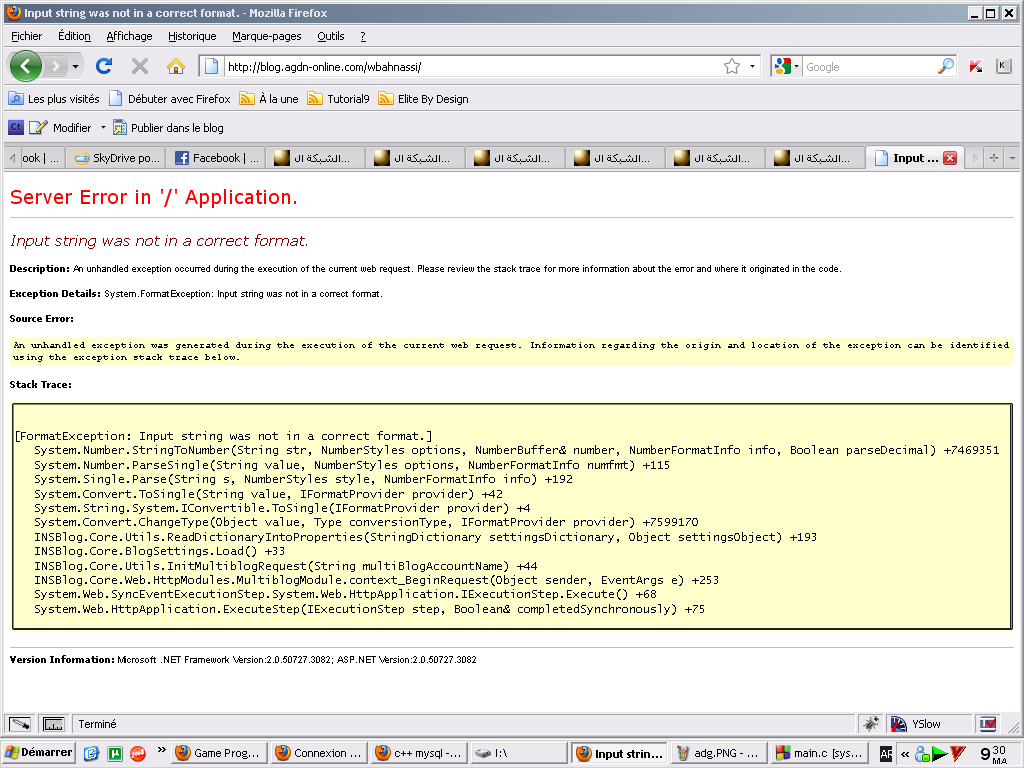1024x768 pixels.
Task: Open the Marque-pages menu
Action: coord(266,36)
